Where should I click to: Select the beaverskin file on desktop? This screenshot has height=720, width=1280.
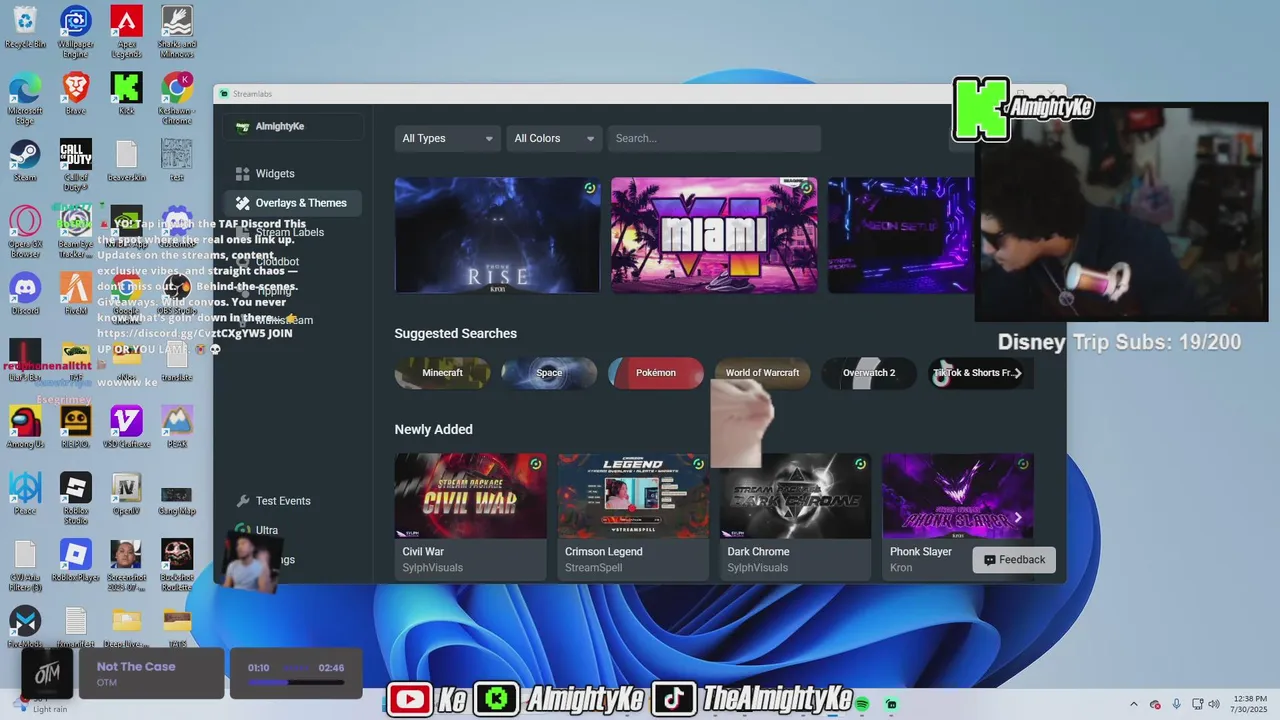tap(126, 161)
